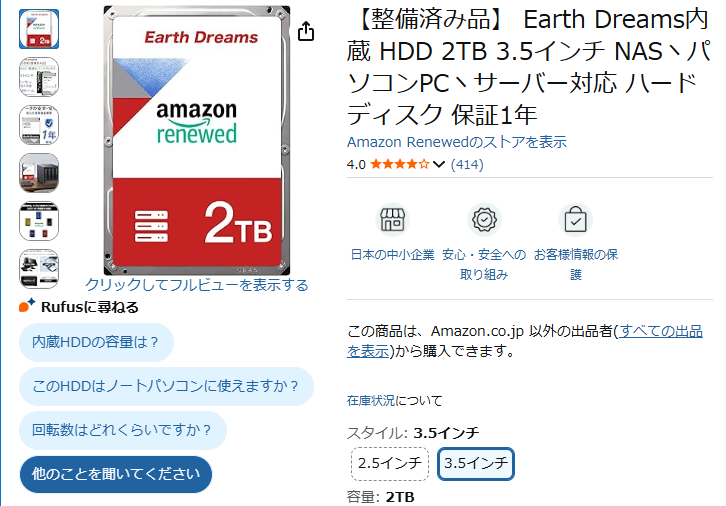Open full view of main product image

pyautogui.click(x=196, y=285)
